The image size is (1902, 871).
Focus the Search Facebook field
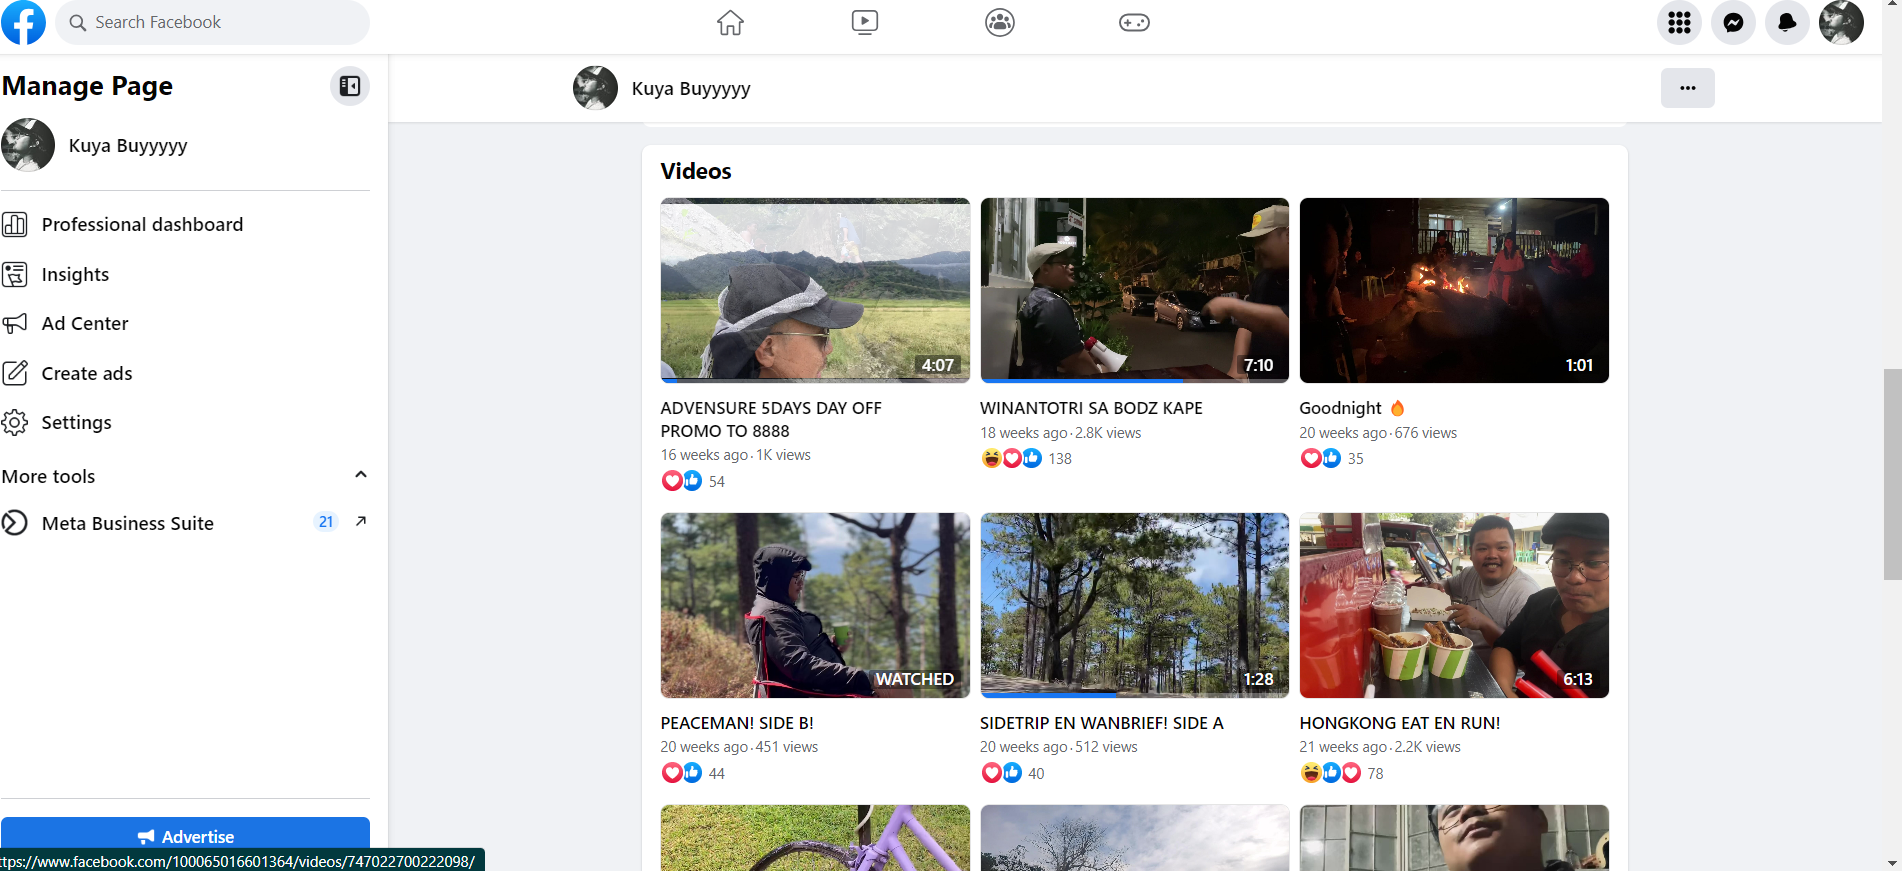click(213, 22)
